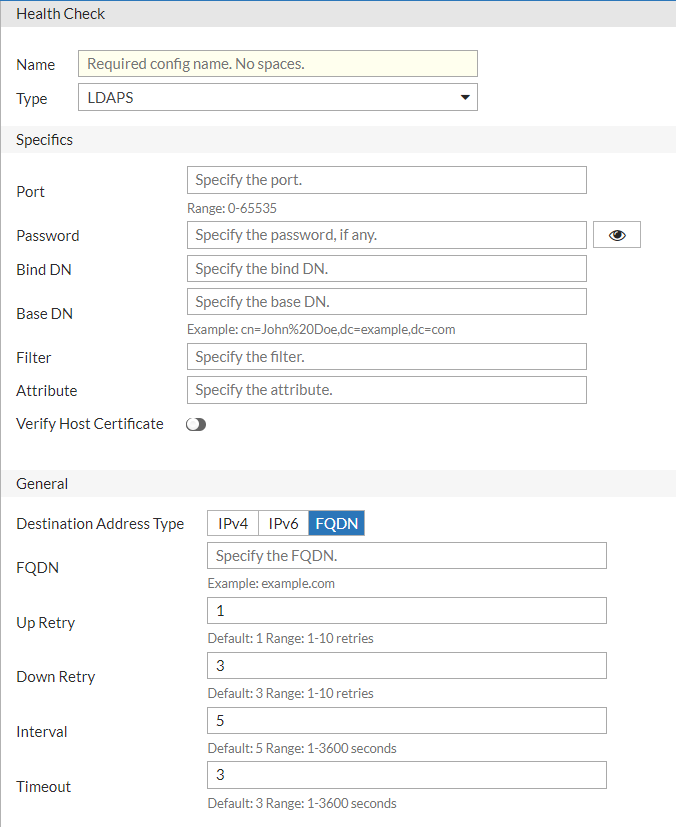The image size is (676, 827).
Task: Click the Down Retry value field
Action: (407, 666)
